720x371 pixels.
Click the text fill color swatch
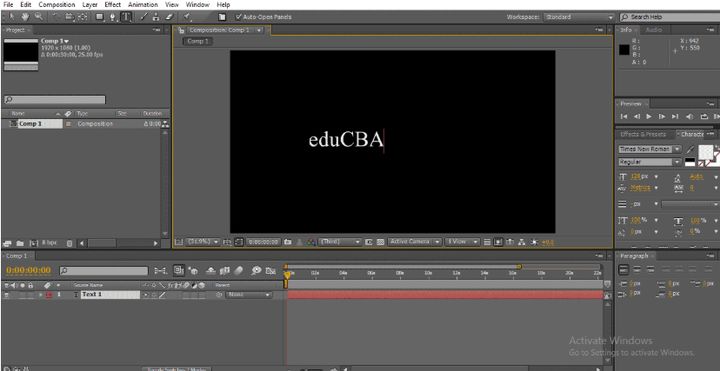(x=705, y=151)
